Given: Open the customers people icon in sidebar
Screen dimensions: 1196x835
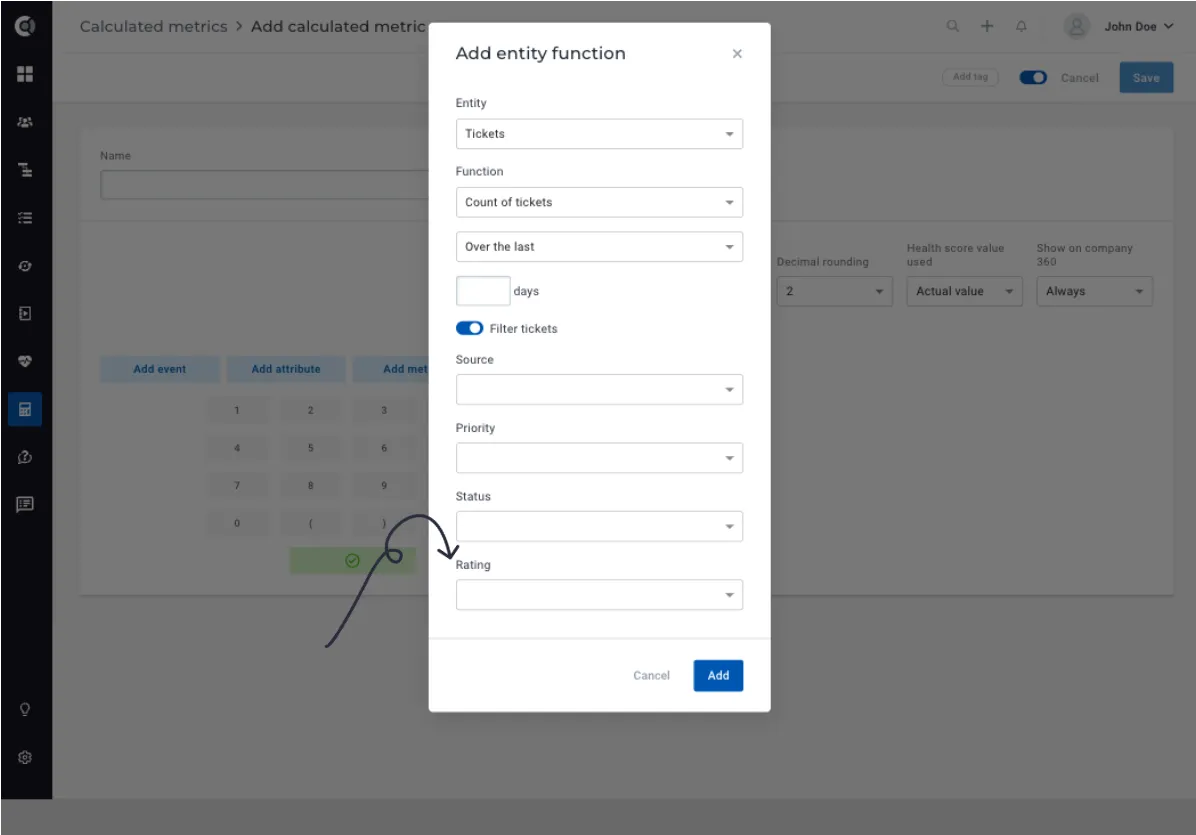Looking at the screenshot, I should click(x=25, y=122).
